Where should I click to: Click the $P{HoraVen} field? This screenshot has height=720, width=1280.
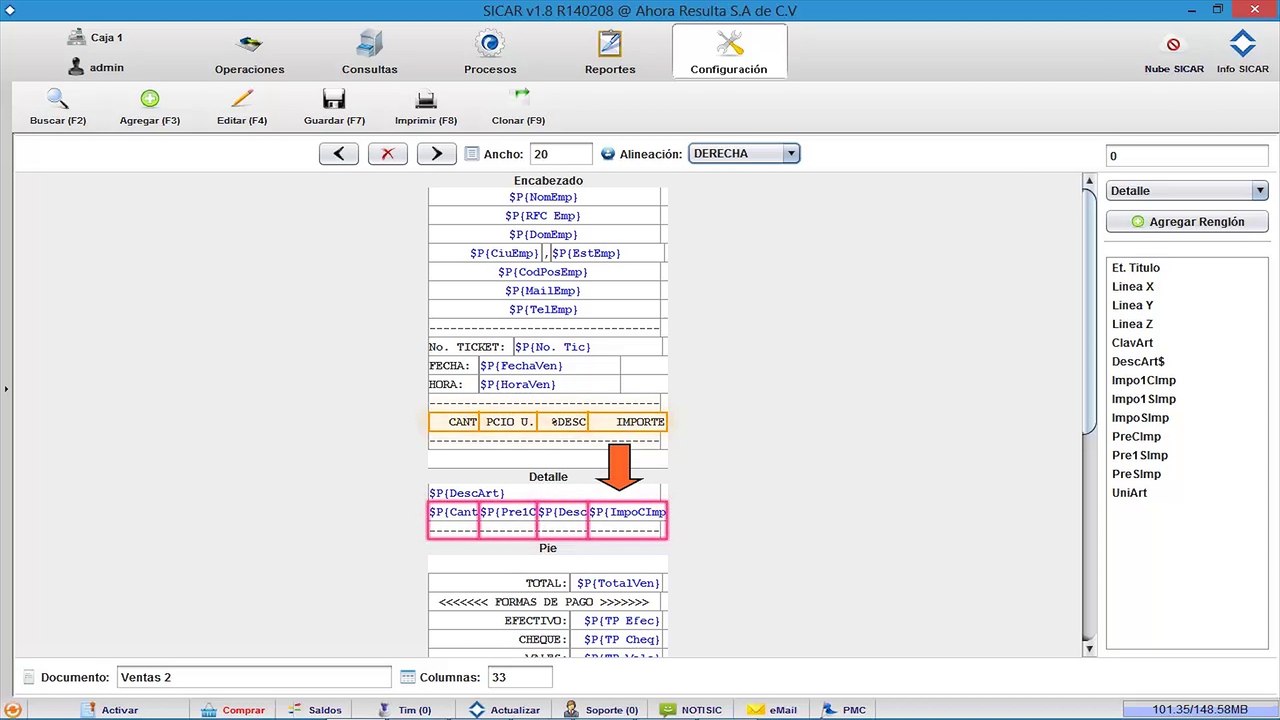pyautogui.click(x=549, y=385)
